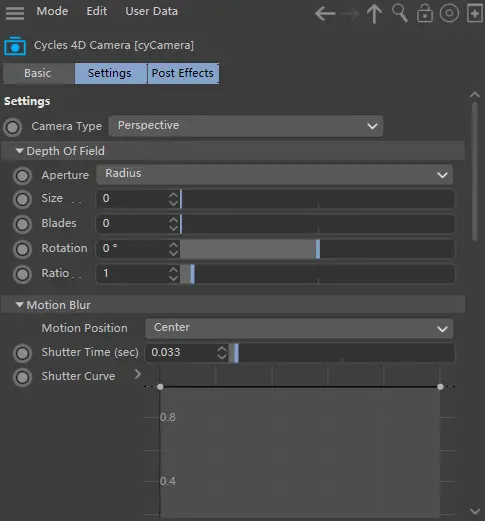The width and height of the screenshot is (485, 521).
Task: Toggle Shutter Time keyframe dot
Action: [x=22, y=353]
